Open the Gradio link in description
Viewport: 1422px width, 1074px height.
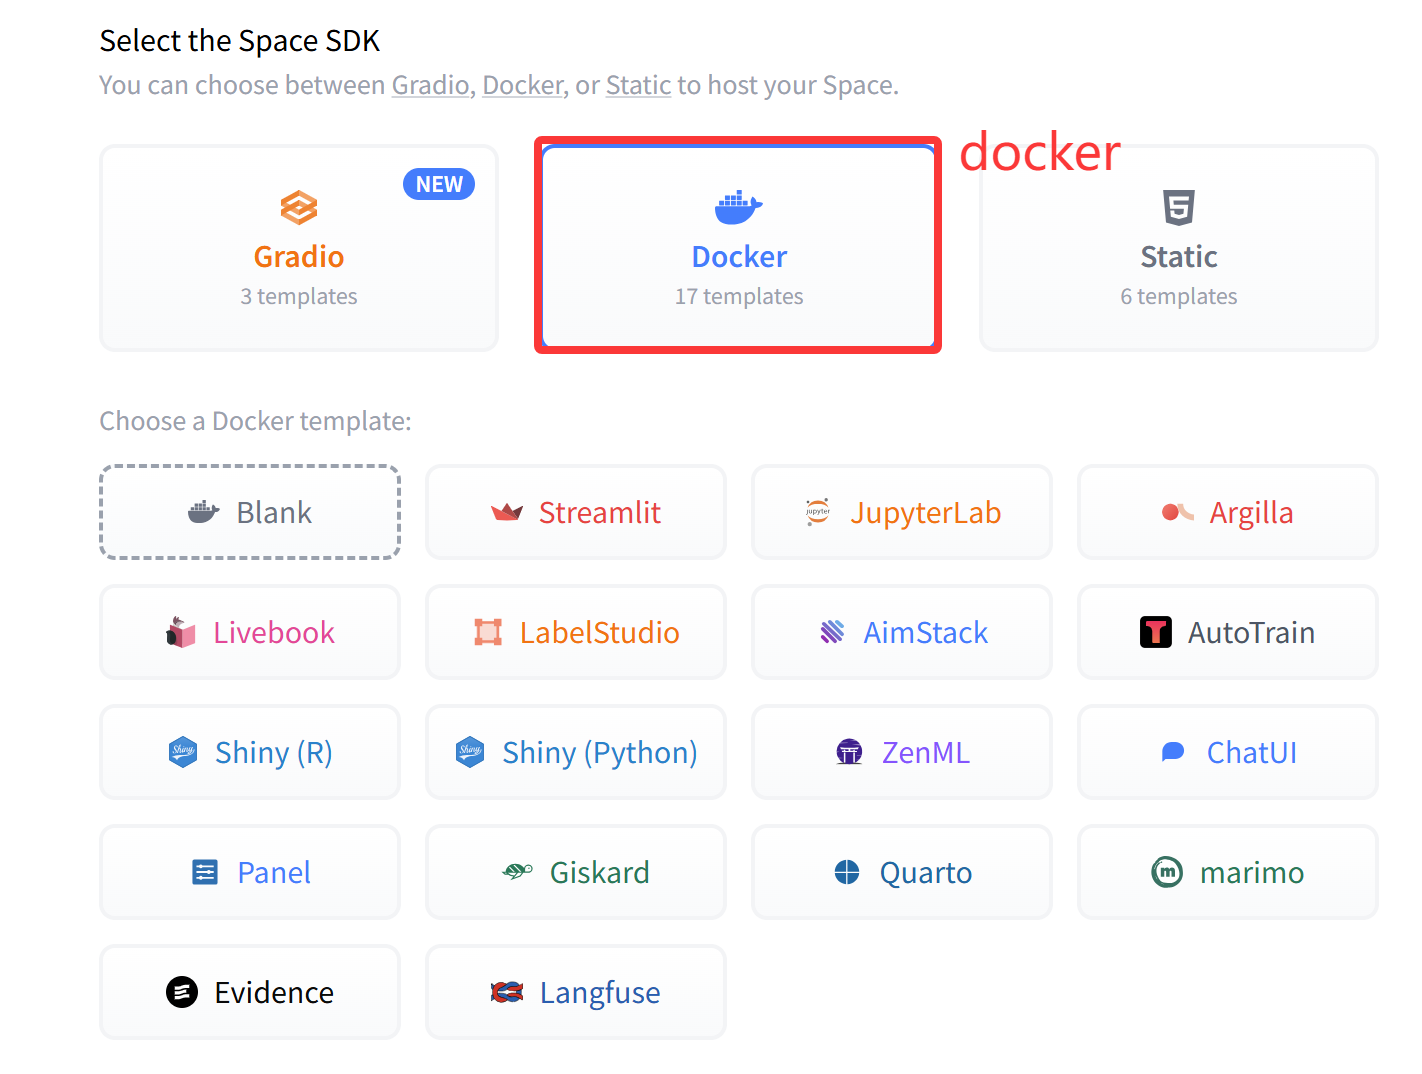(430, 85)
